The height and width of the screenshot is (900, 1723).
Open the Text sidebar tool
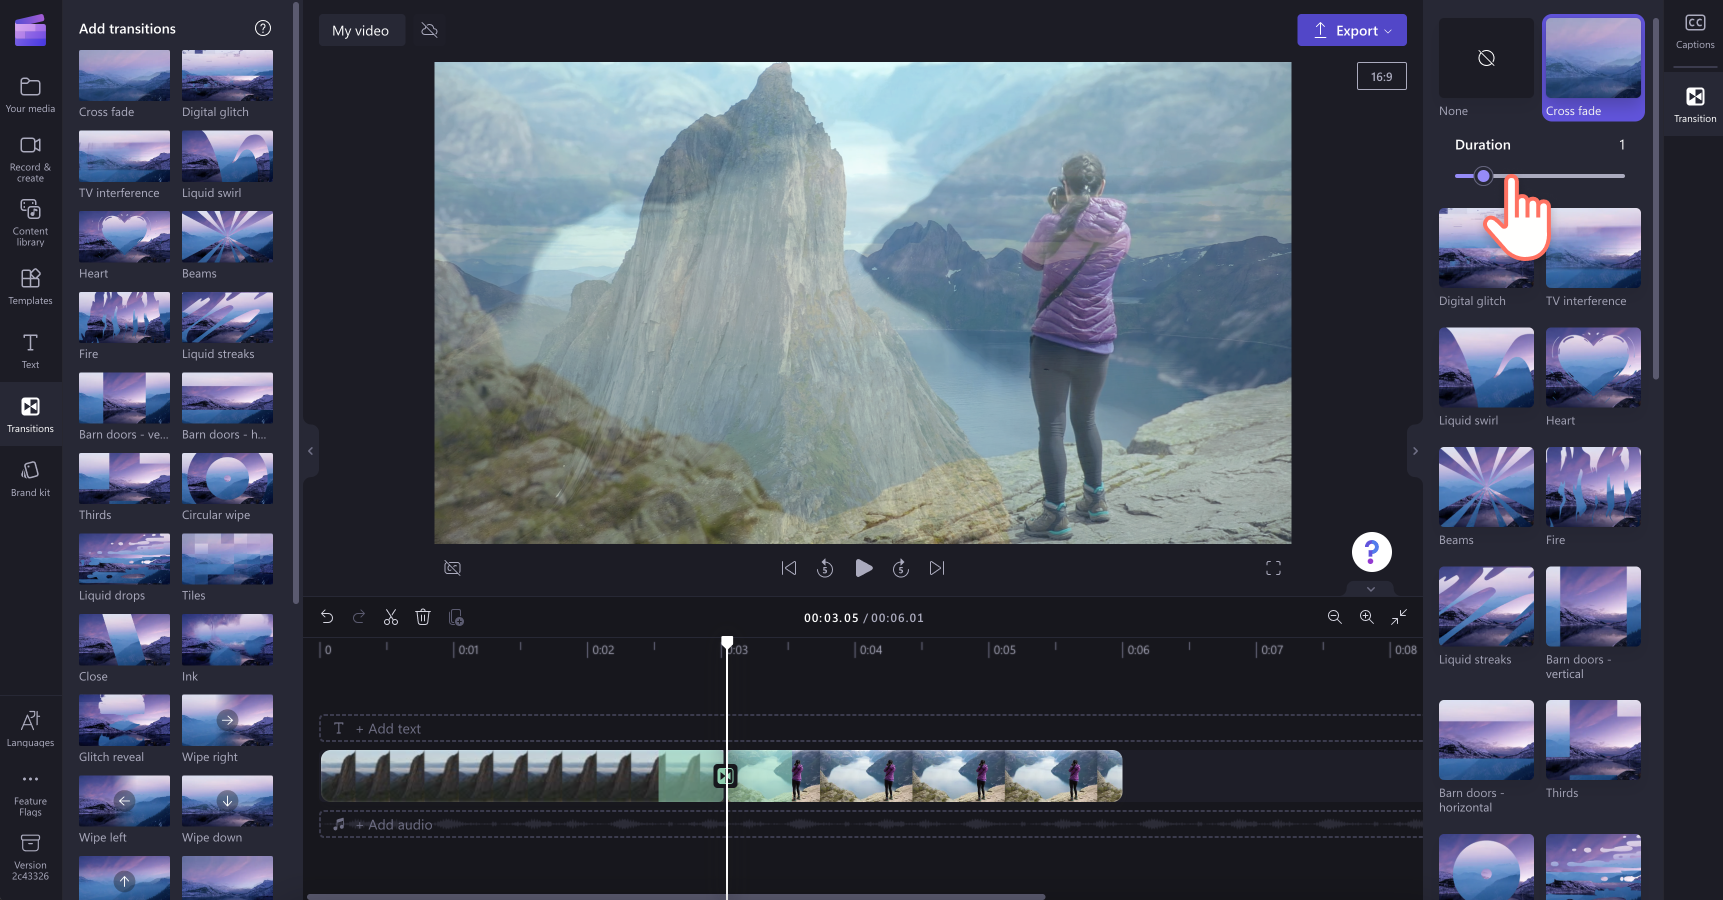click(30, 350)
